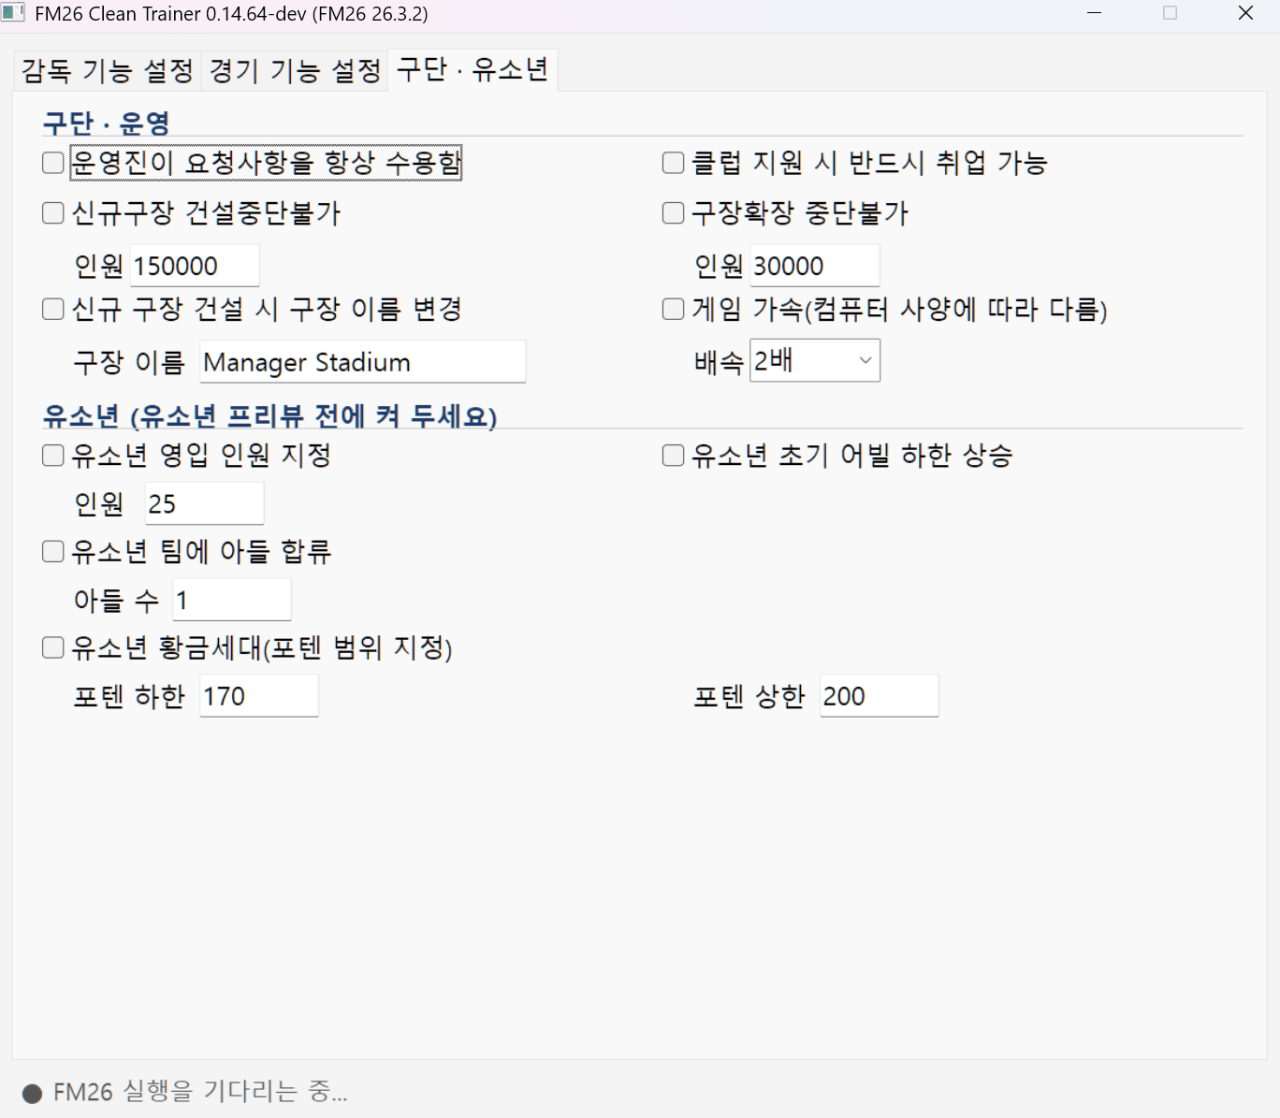This screenshot has width=1280, height=1118.
Task: Click the 구단 · 운영 section heading
Action: tap(106, 123)
